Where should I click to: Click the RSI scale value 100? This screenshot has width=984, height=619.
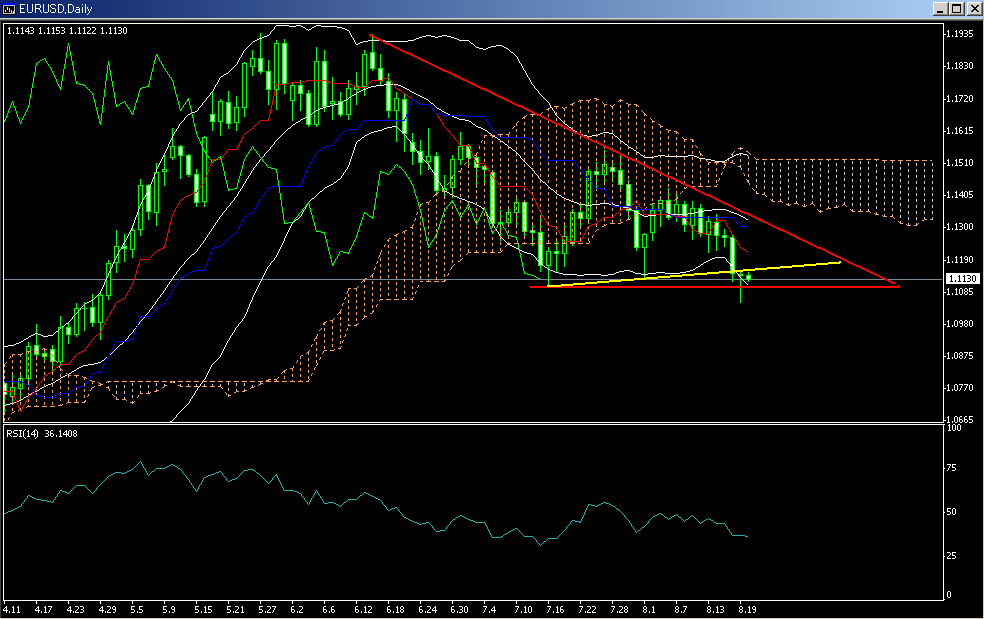(x=954, y=428)
